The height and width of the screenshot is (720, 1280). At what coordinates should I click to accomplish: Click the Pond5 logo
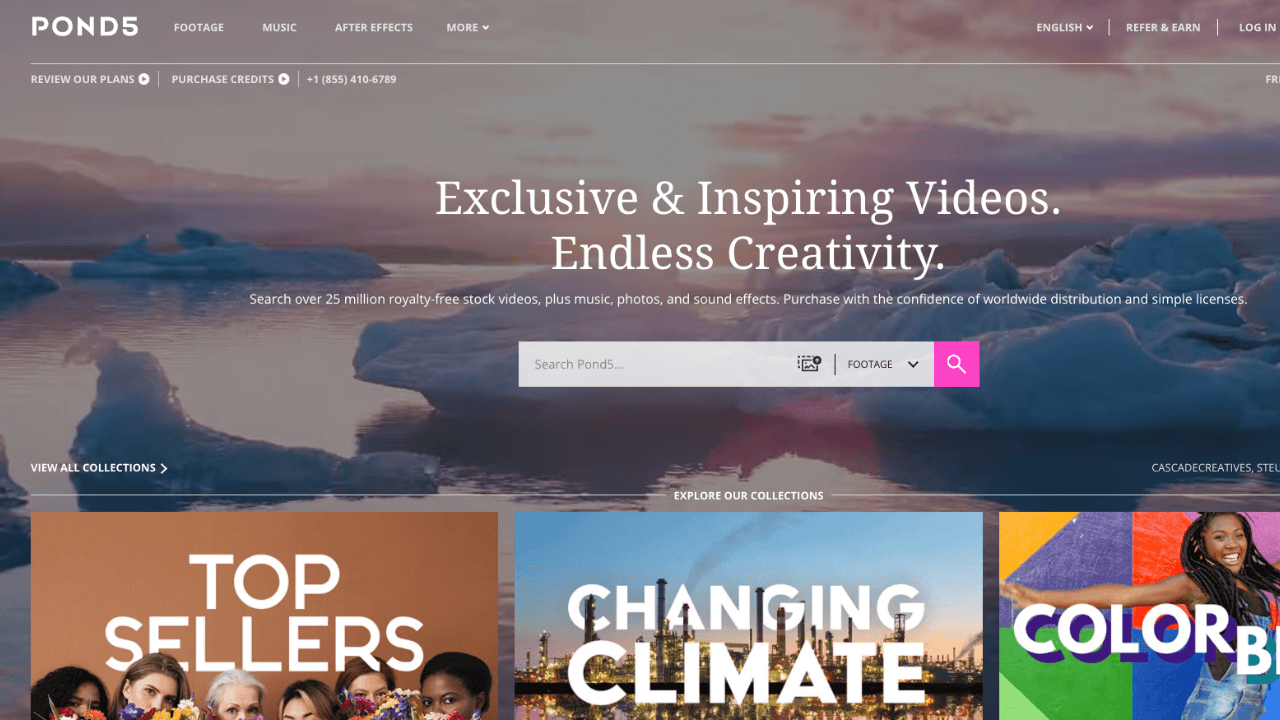(x=85, y=27)
